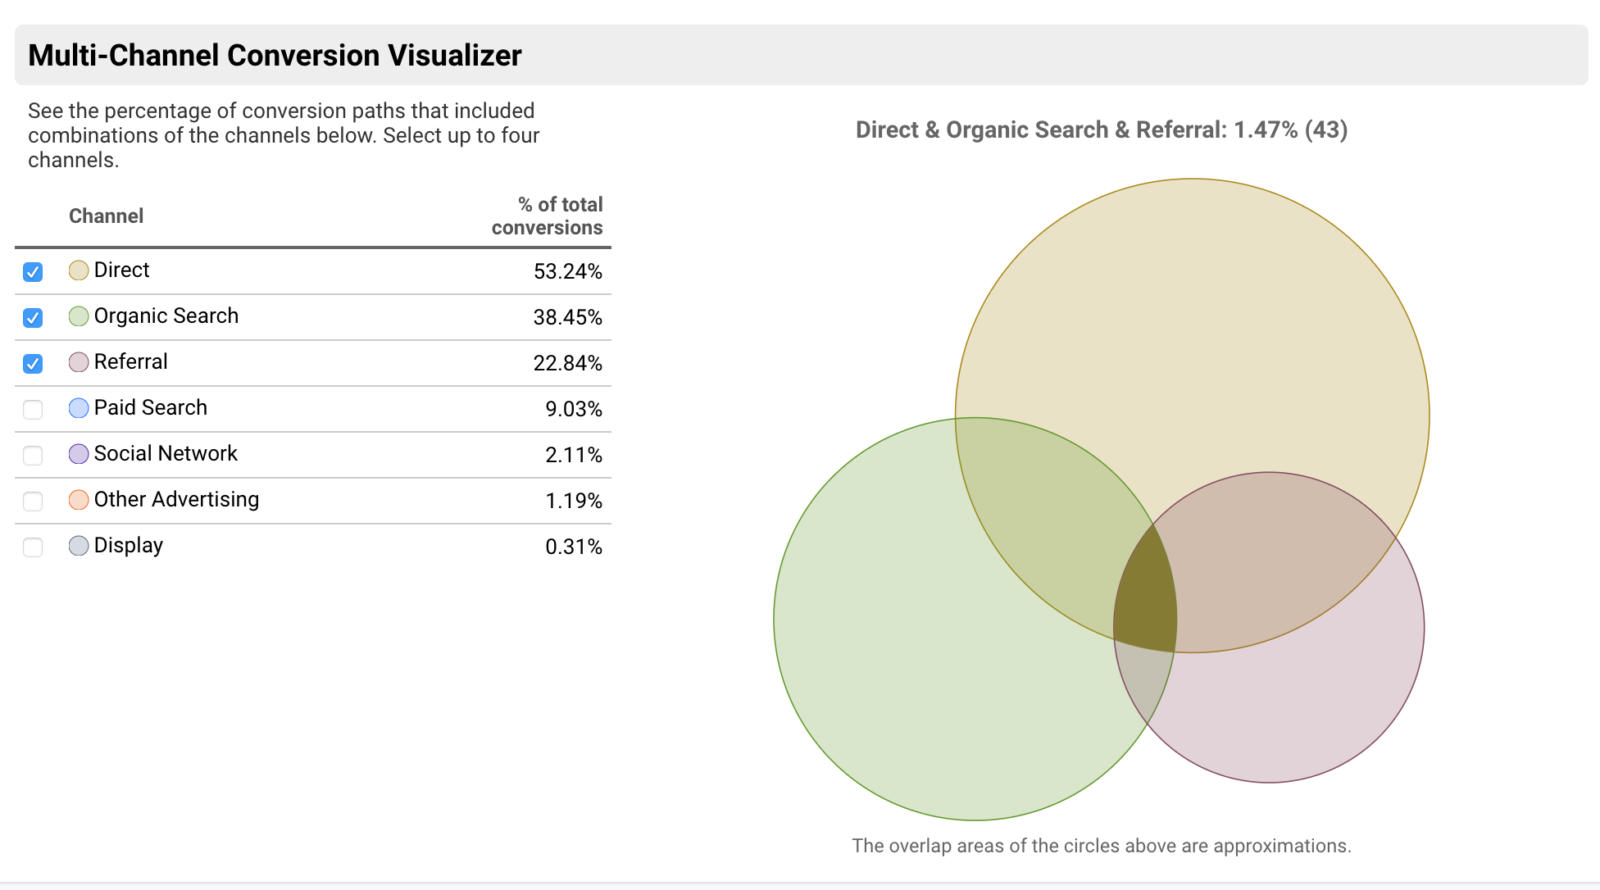This screenshot has width=1600, height=890.
Task: Click the Social Network color dot
Action: pos(78,453)
